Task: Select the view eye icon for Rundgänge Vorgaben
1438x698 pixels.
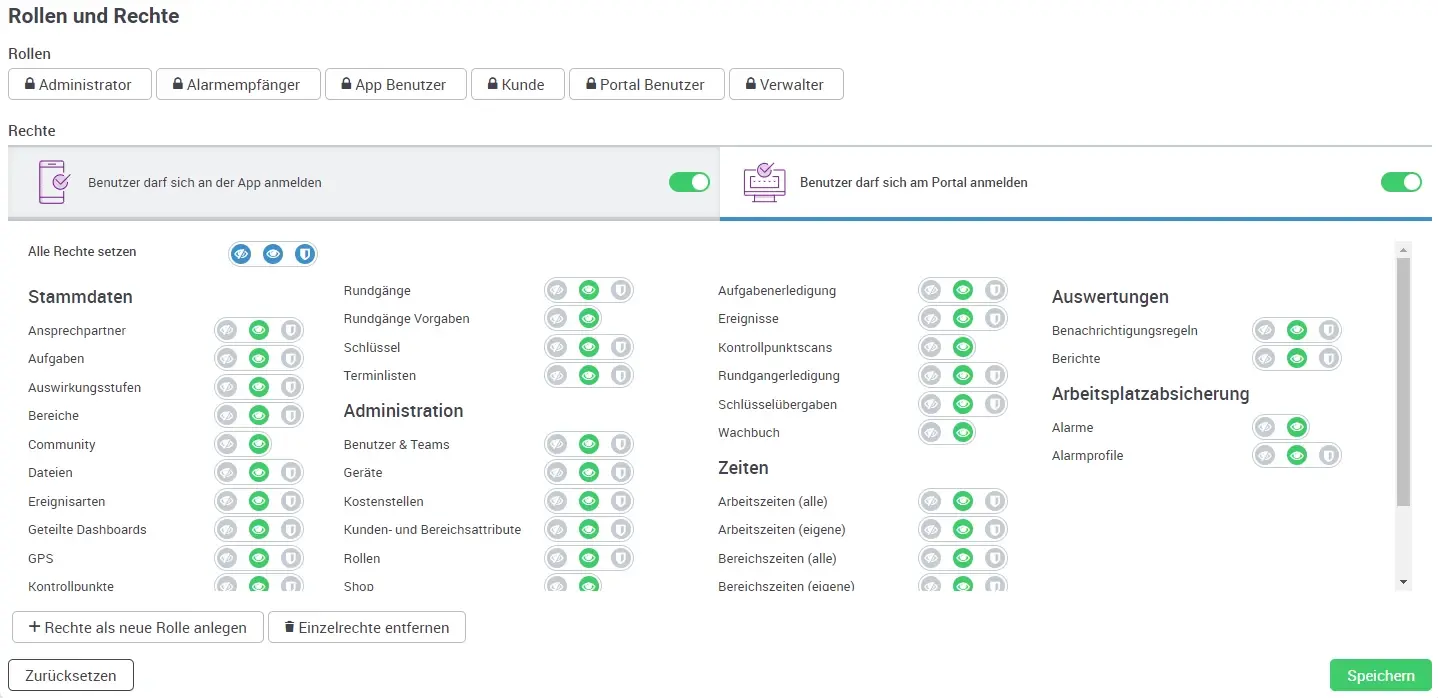Action: point(588,318)
